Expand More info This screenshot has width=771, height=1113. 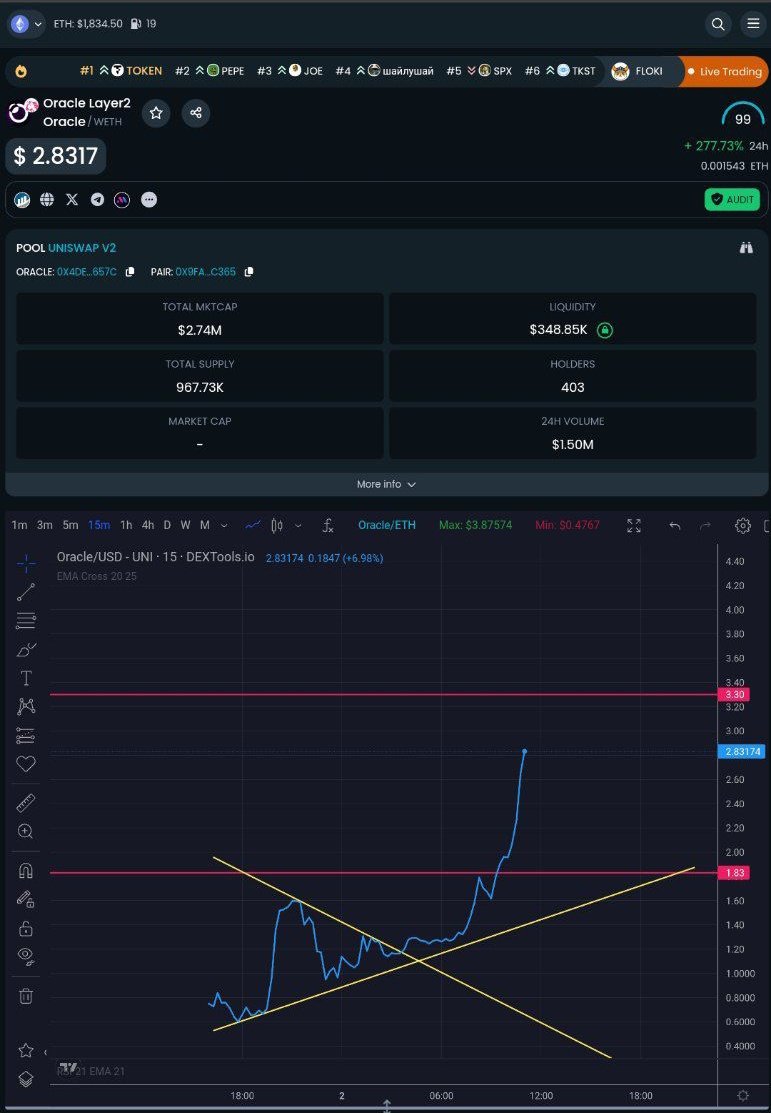coord(386,484)
